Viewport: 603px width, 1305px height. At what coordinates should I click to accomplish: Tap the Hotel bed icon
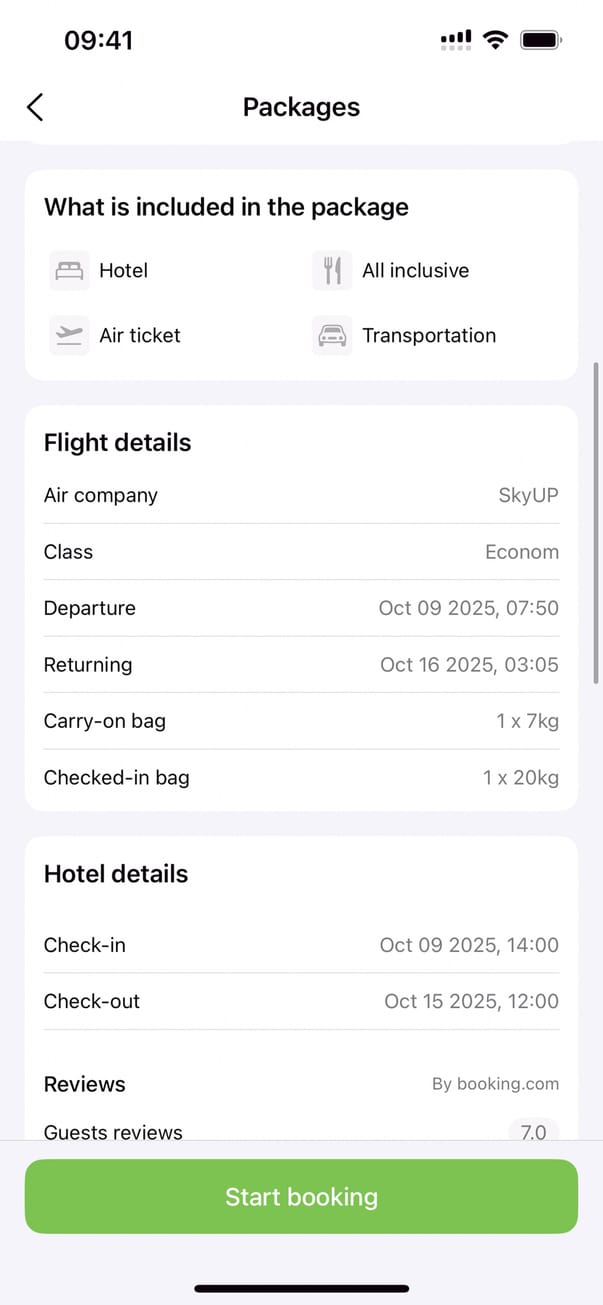69,271
